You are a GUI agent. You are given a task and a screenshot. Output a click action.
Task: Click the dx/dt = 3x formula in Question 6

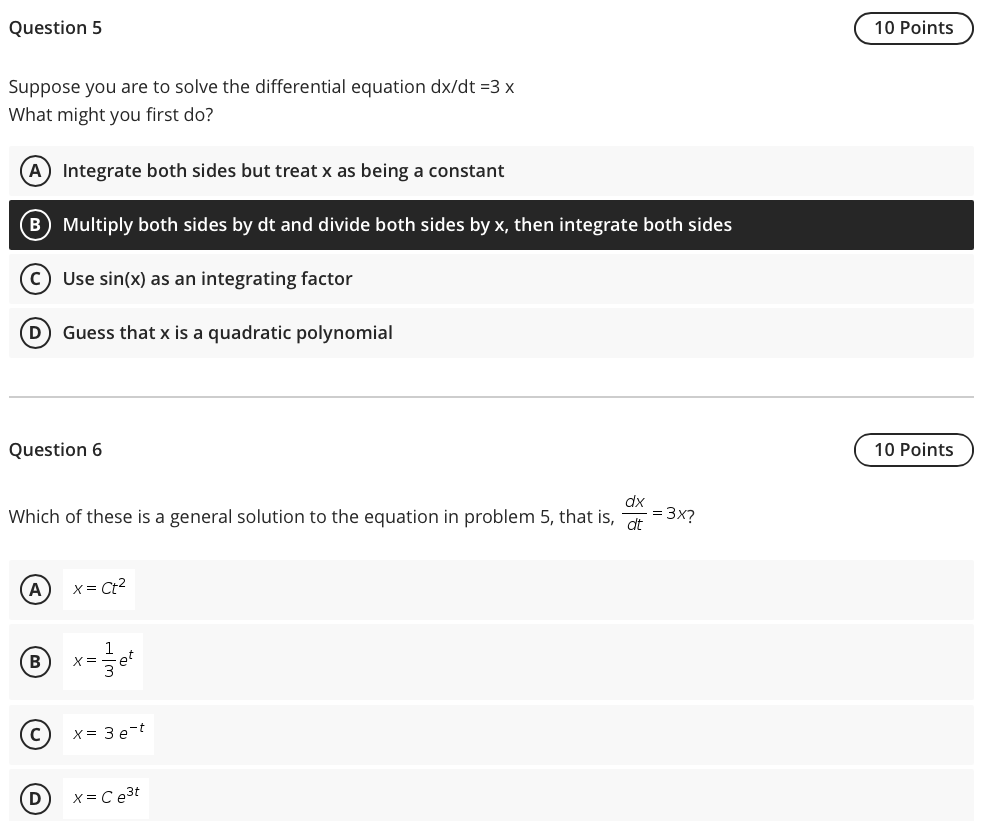[658, 513]
